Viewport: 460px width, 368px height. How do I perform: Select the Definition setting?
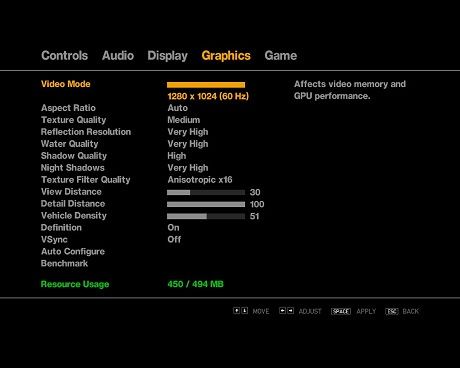[61, 228]
